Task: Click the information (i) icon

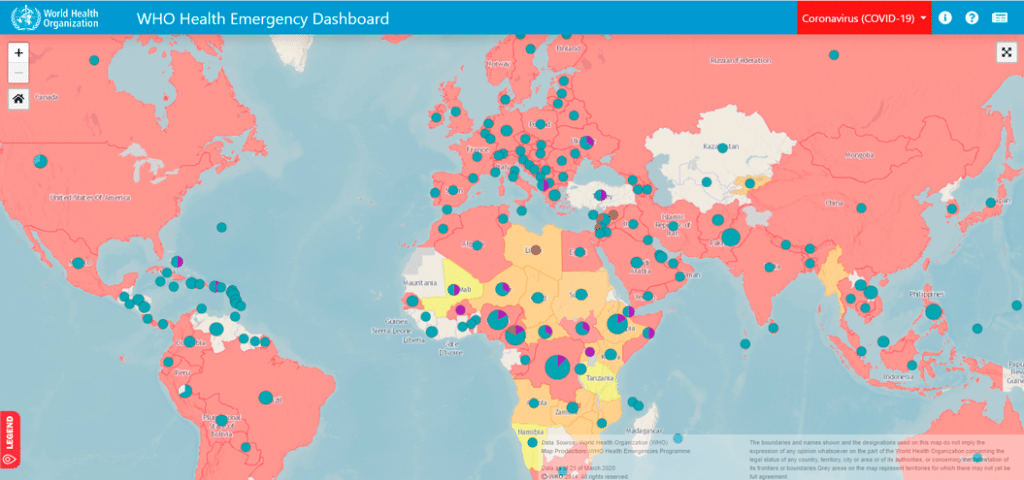Action: pos(945,18)
